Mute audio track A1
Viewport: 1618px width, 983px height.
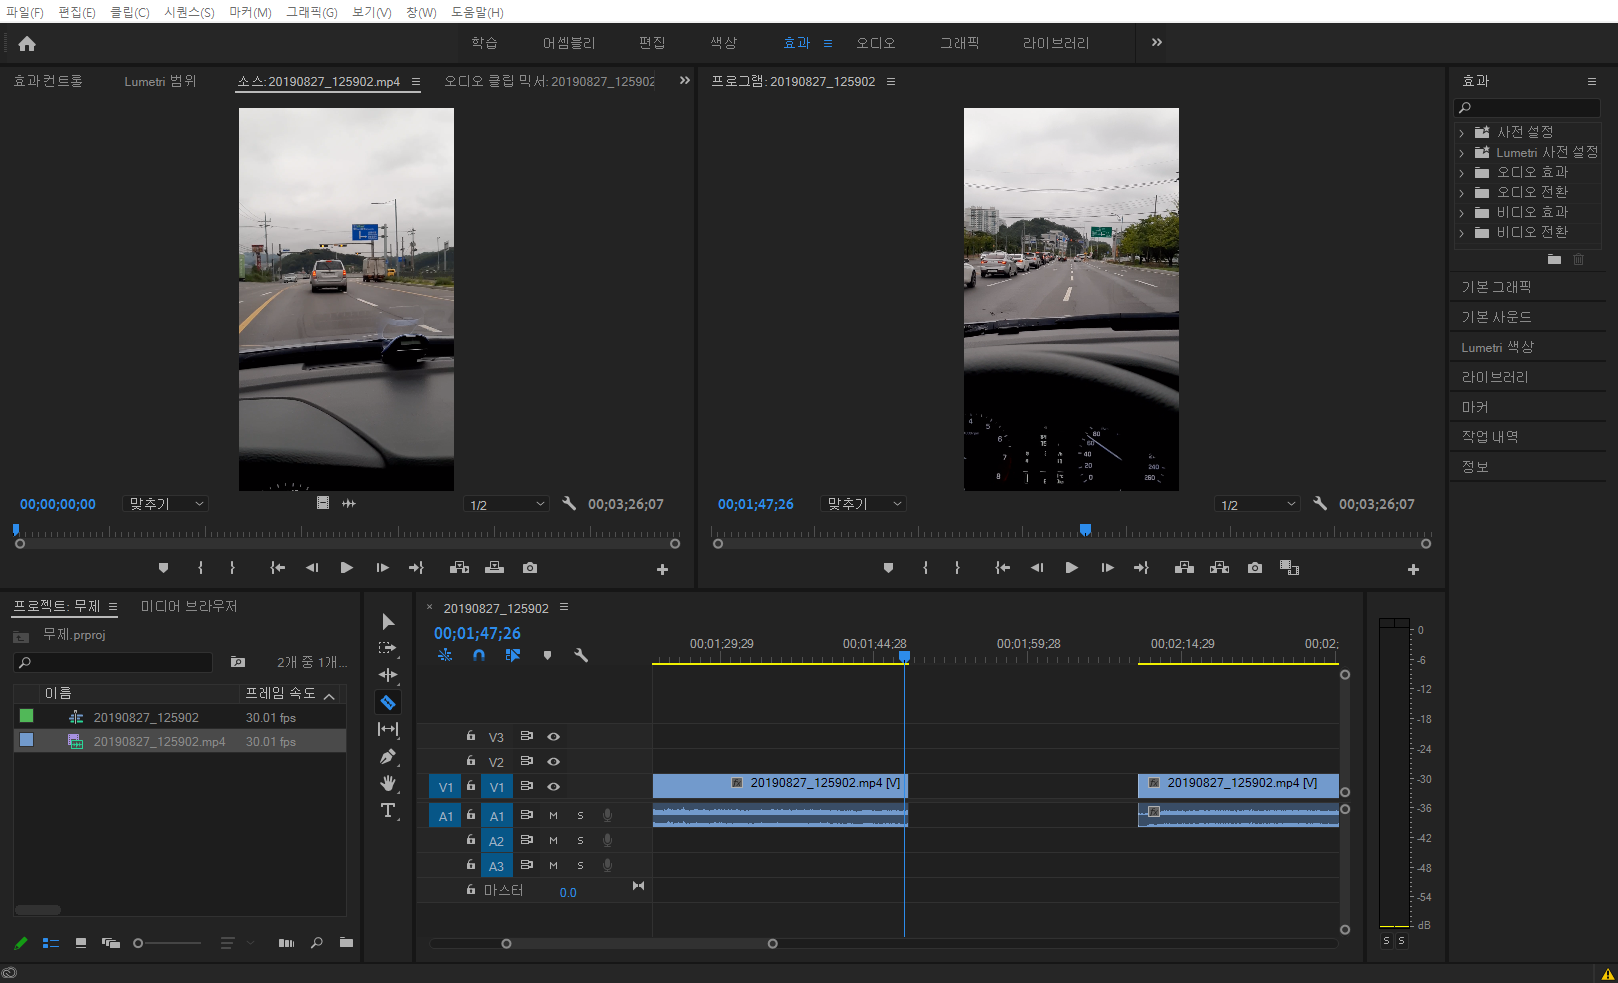coord(553,815)
